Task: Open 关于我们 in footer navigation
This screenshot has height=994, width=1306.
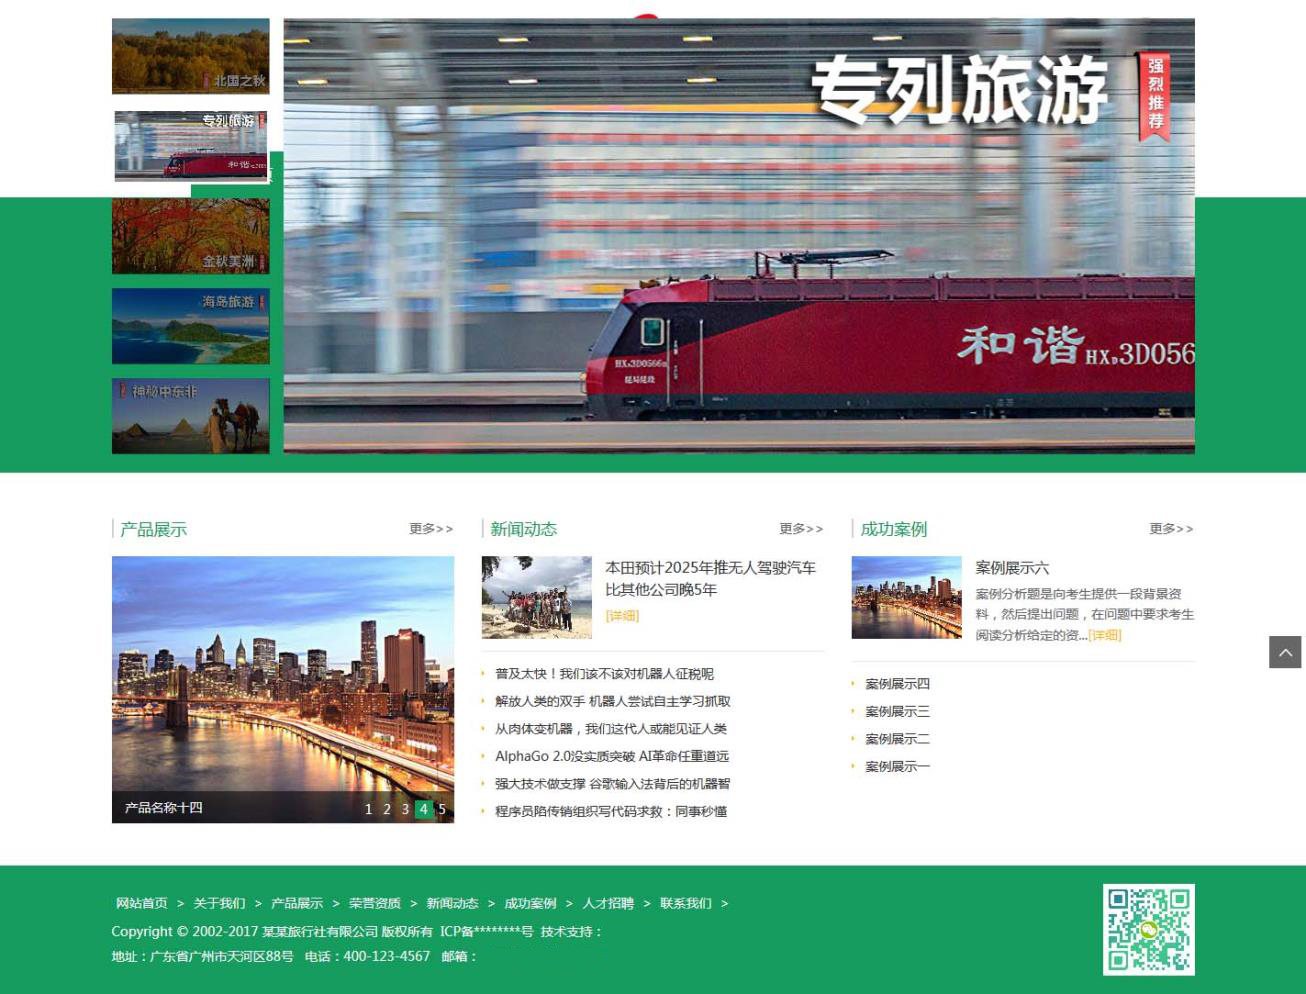Action: tap(219, 903)
